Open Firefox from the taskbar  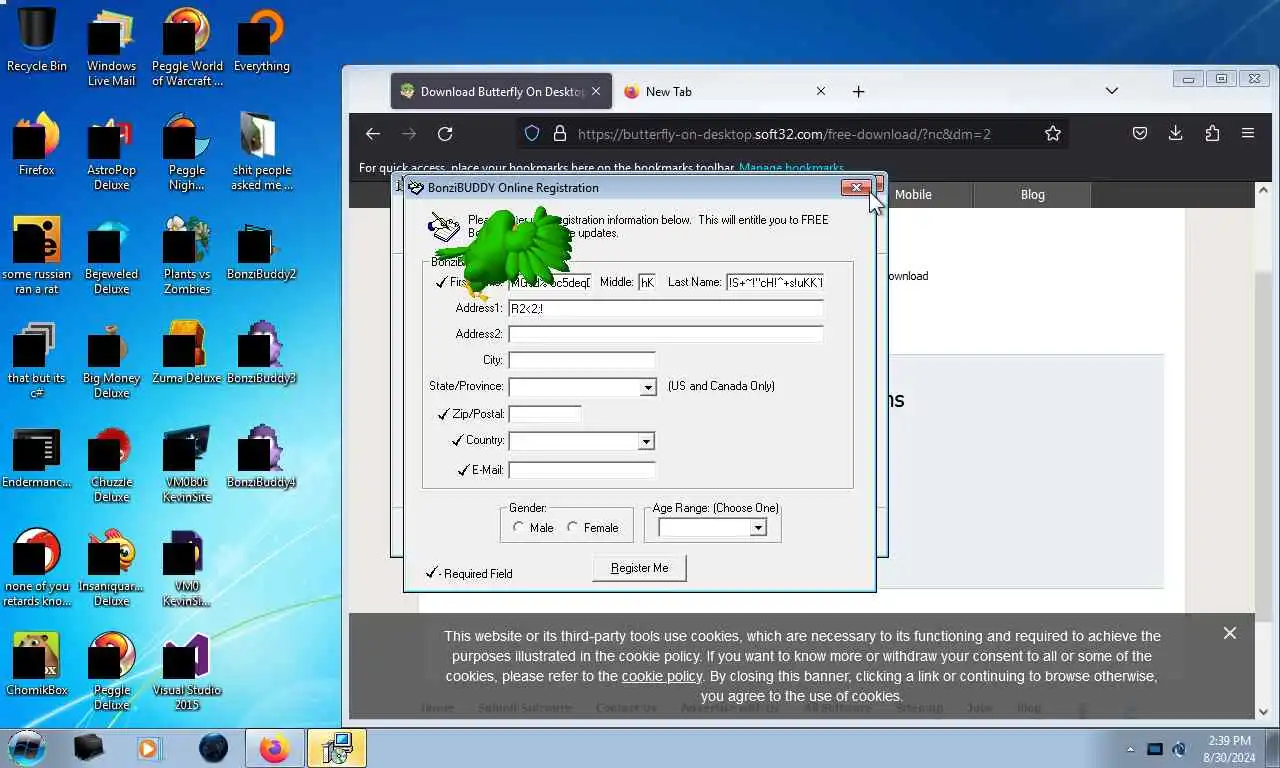[x=274, y=748]
